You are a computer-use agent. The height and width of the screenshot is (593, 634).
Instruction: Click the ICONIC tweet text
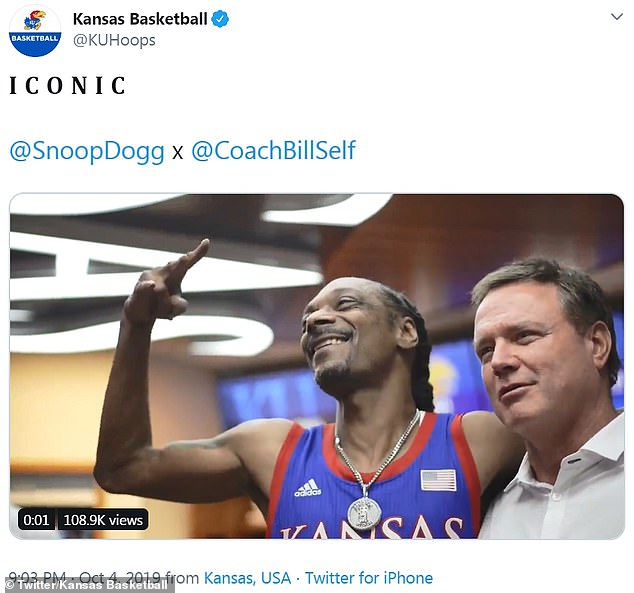(x=68, y=86)
